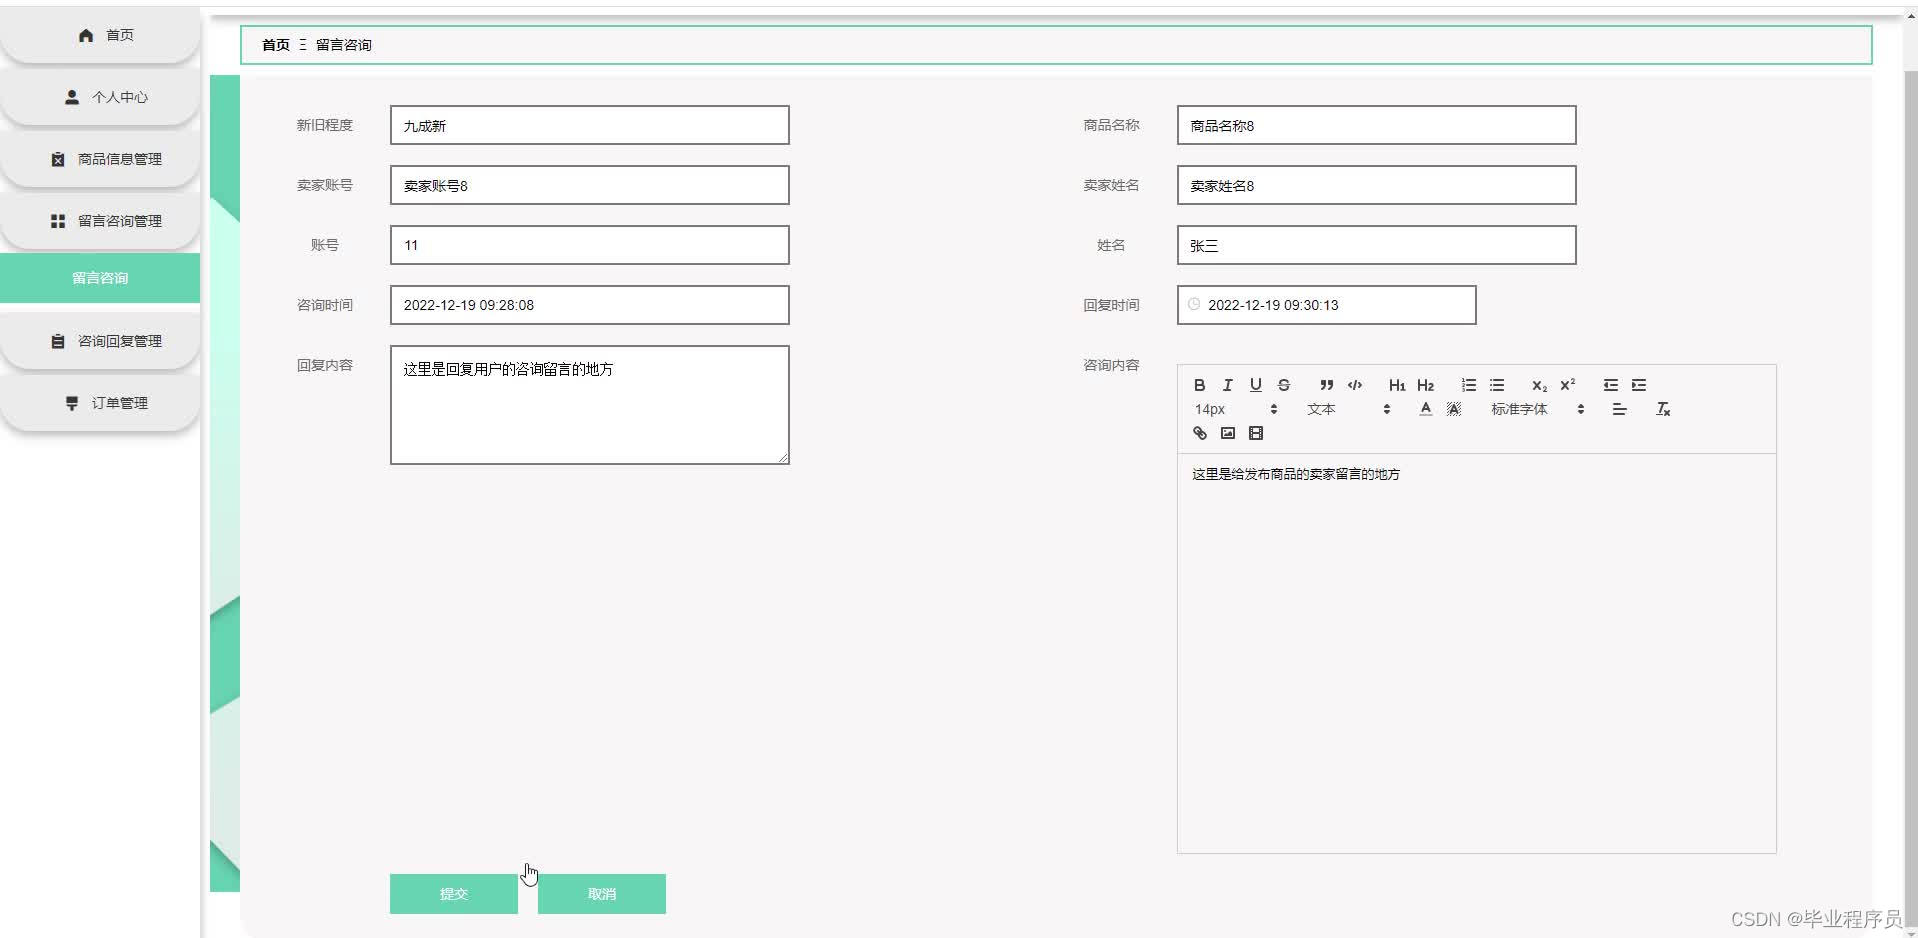Apply strikethrough formatting
The height and width of the screenshot is (938, 1918).
(x=1283, y=385)
